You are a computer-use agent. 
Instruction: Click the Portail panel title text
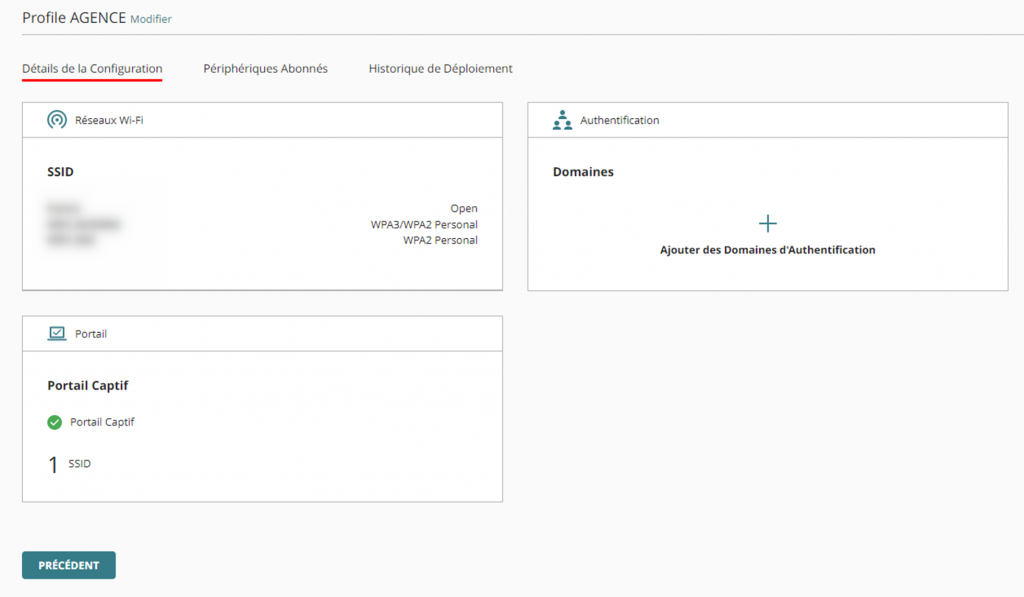(x=91, y=334)
